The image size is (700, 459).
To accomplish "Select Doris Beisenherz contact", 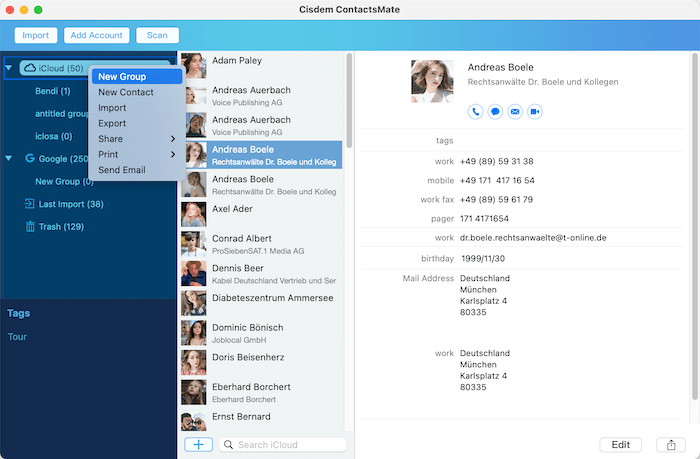I will pos(262,362).
